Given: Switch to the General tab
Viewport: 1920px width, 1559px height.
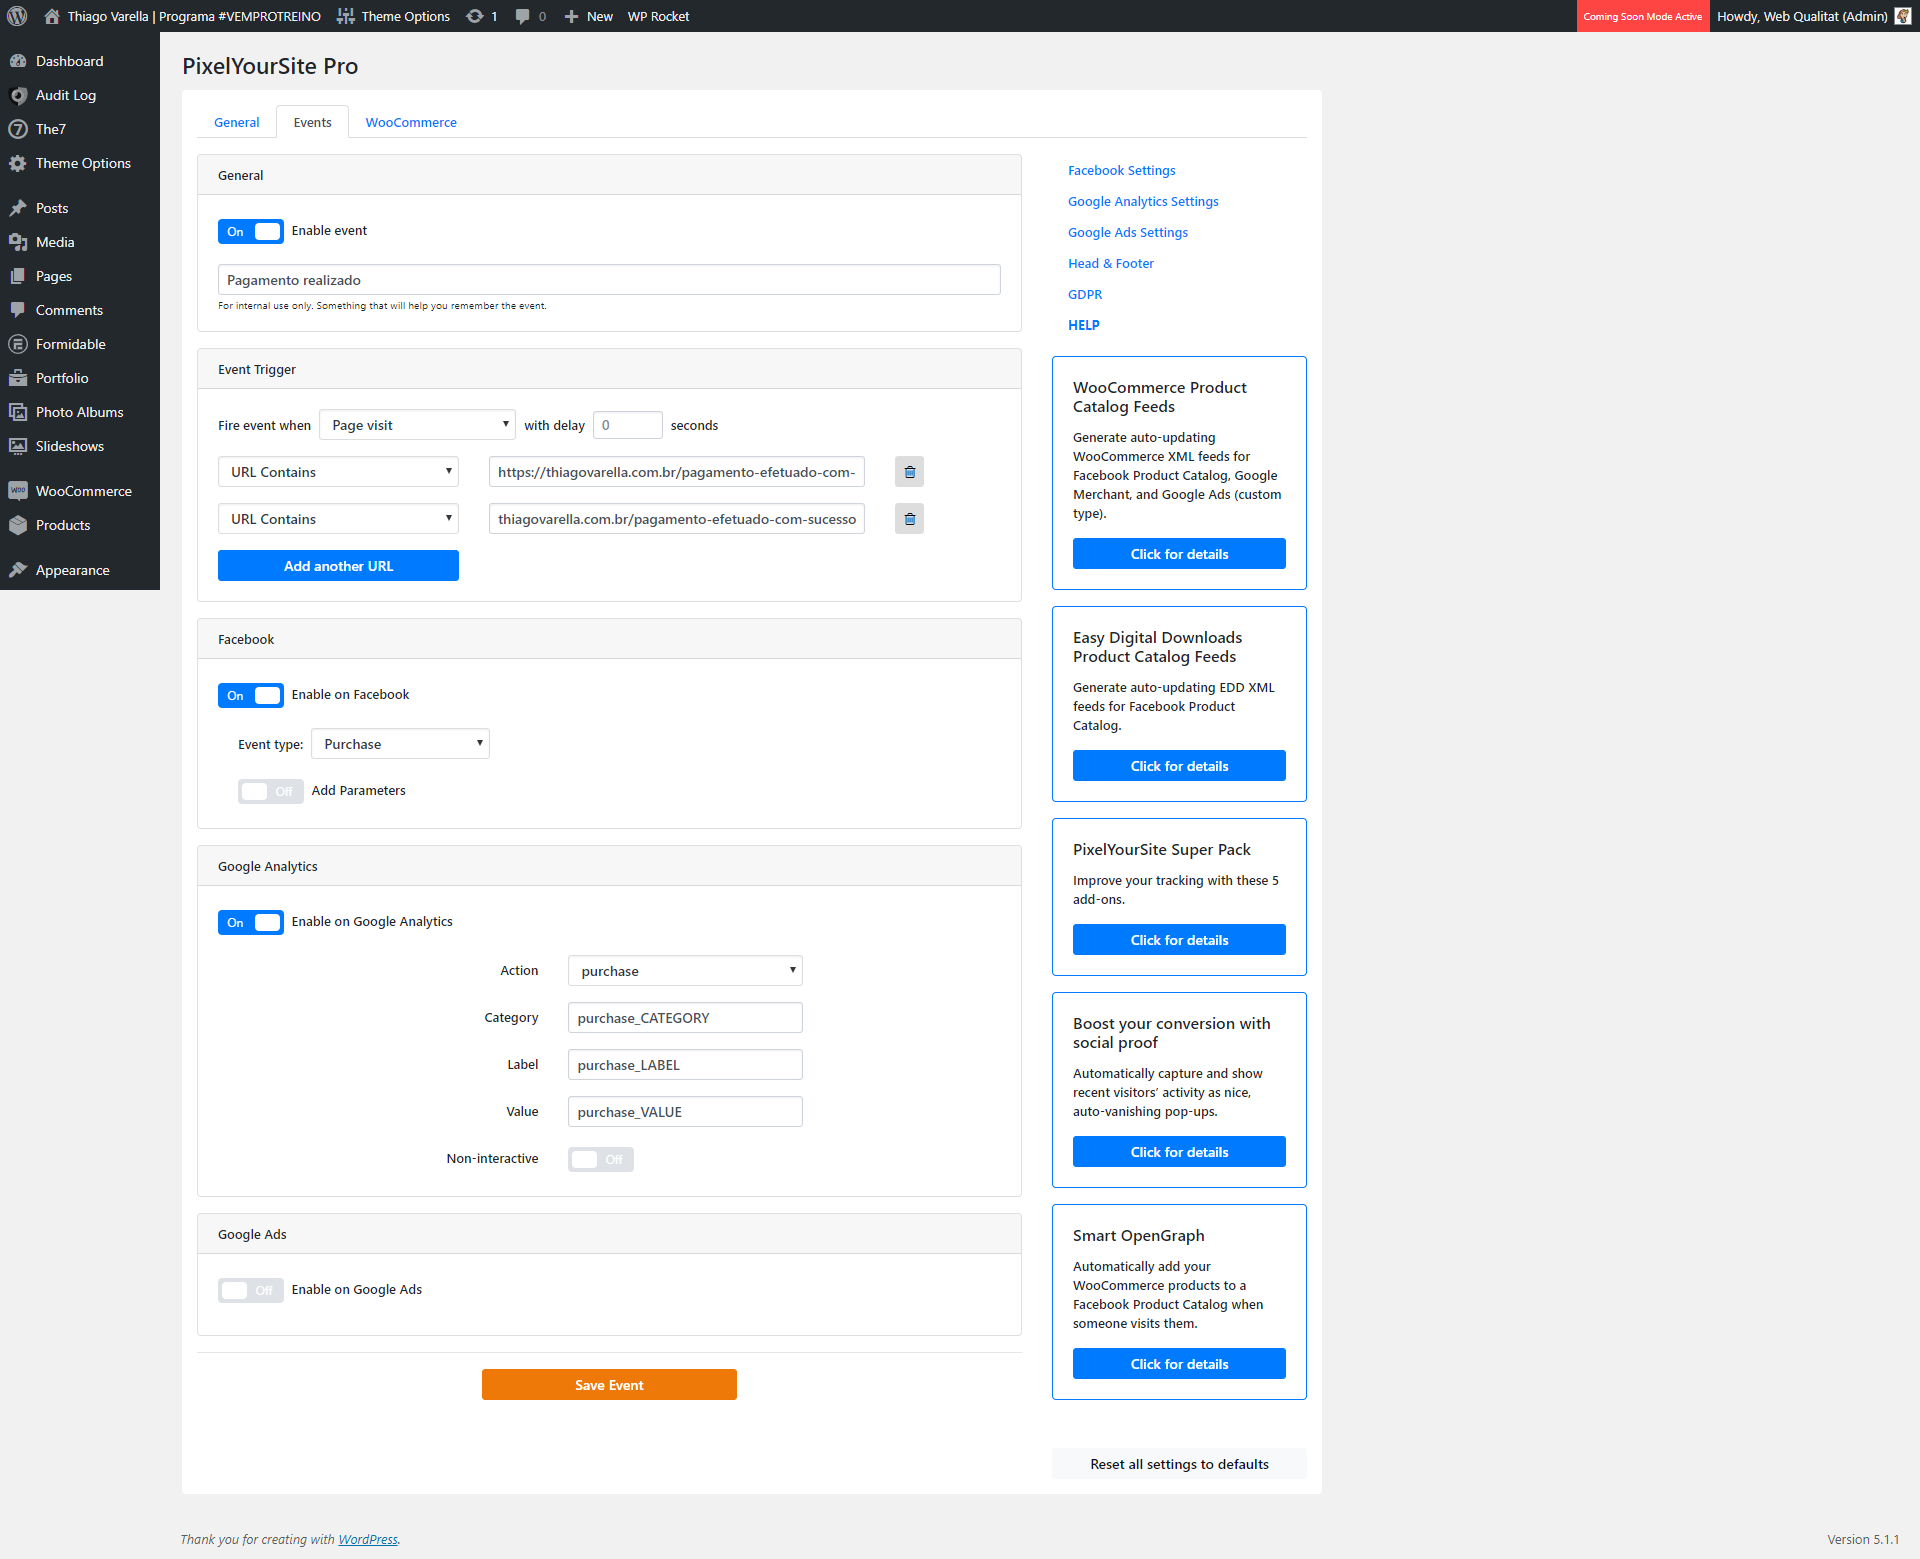Looking at the screenshot, I should point(237,122).
